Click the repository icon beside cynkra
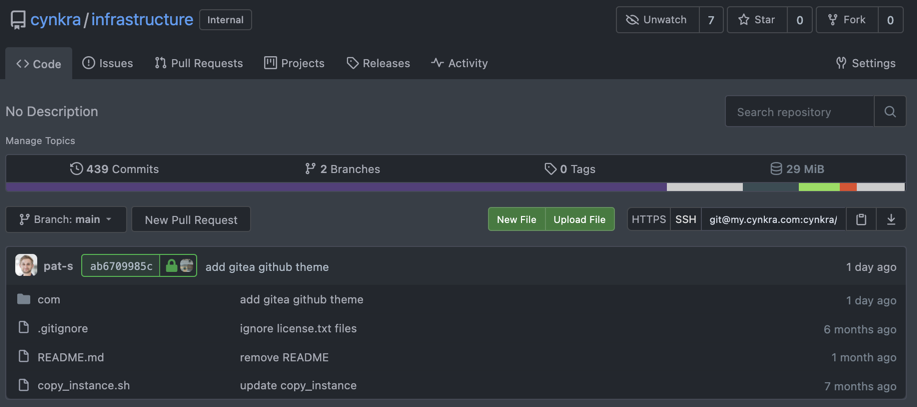Screen dimensions: 917x407 (17, 19)
